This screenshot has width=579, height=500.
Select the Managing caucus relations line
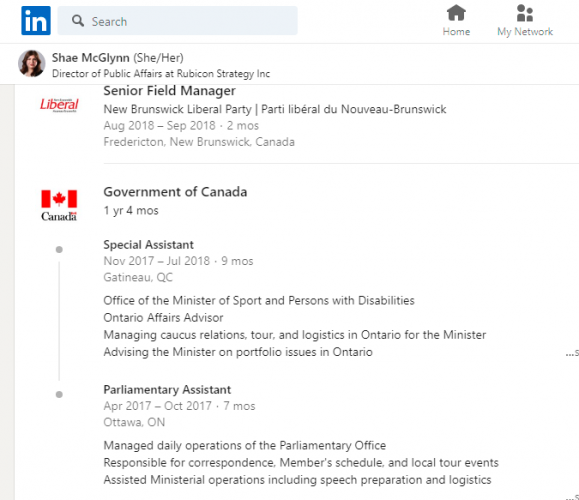pyautogui.click(x=295, y=335)
